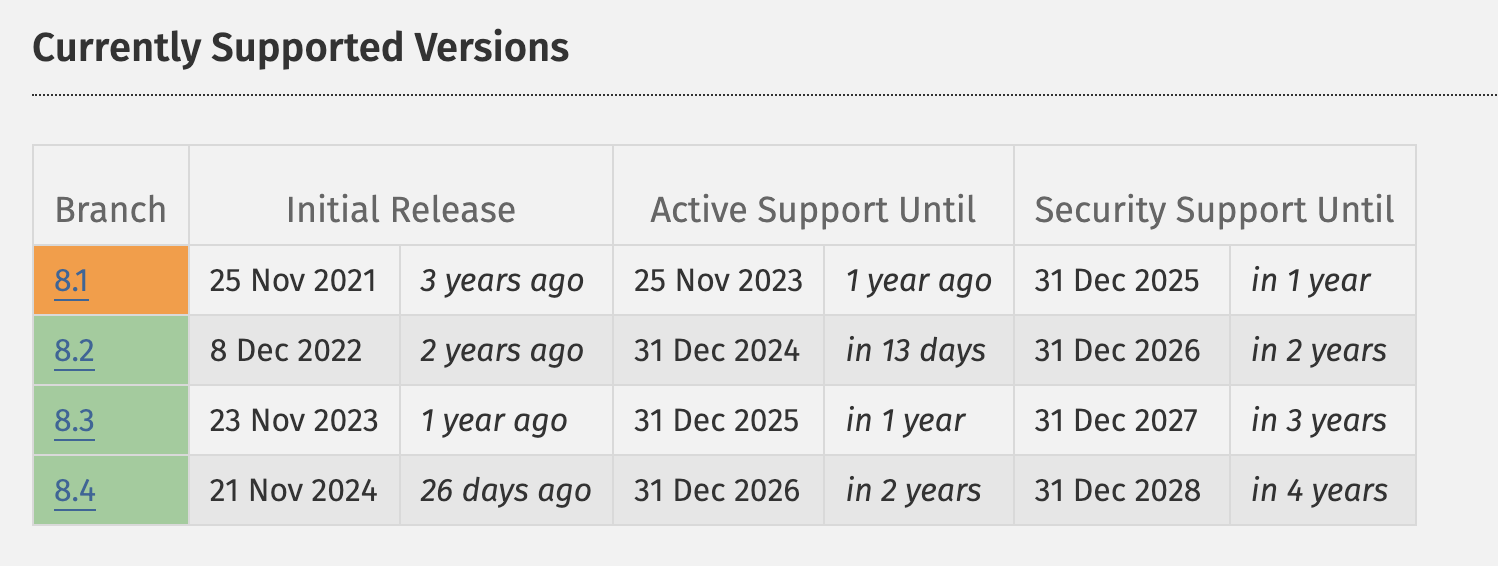Select the orange 8.1 branch cell
This screenshot has width=1498, height=566.
[111, 280]
